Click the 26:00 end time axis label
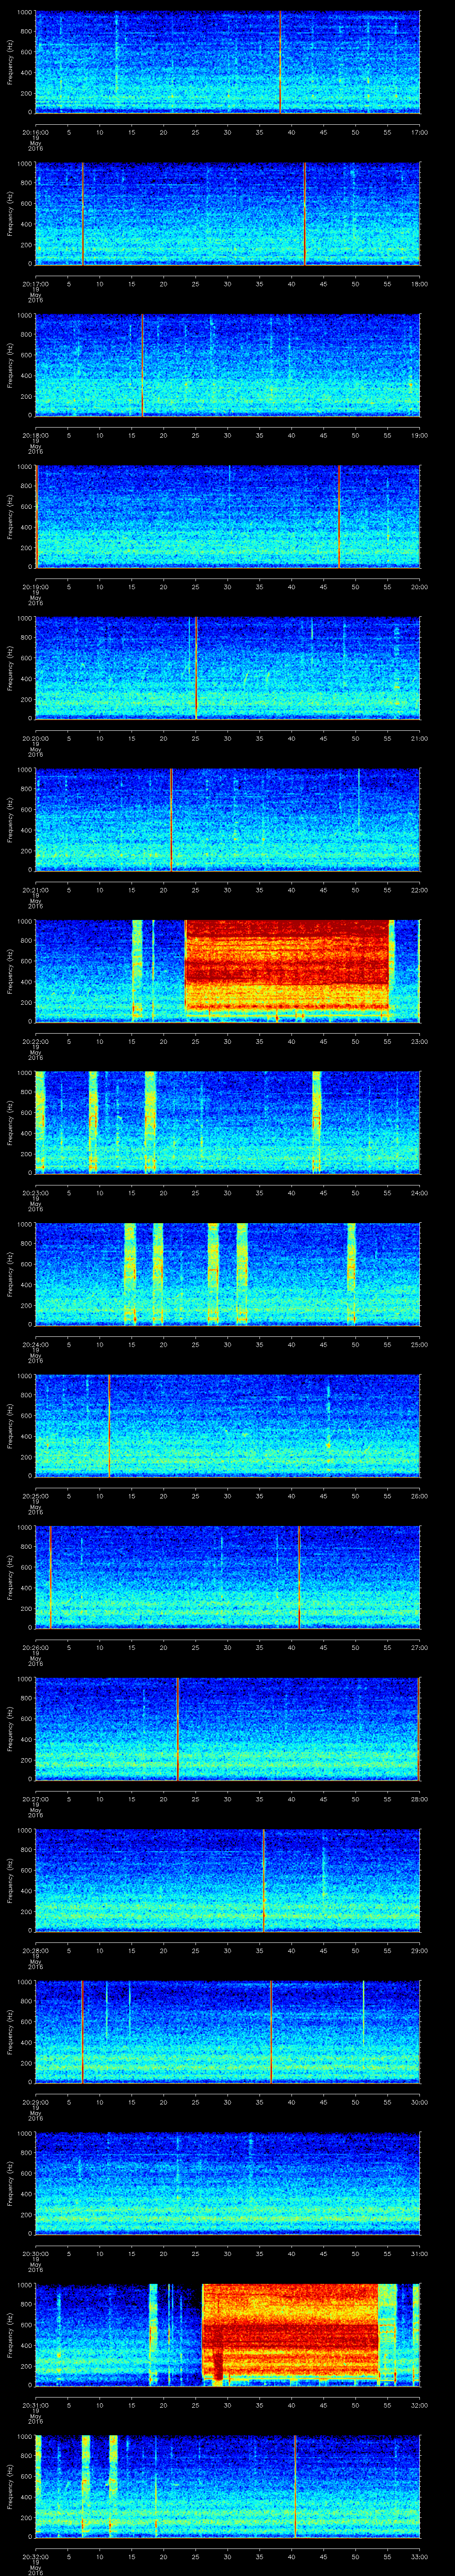Viewport: 455px width, 2576px height. (419, 1495)
